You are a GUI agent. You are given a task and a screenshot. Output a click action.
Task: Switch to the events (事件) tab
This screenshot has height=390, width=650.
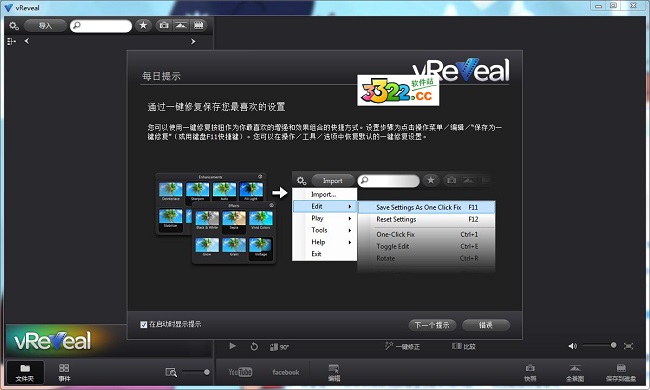[x=64, y=372]
